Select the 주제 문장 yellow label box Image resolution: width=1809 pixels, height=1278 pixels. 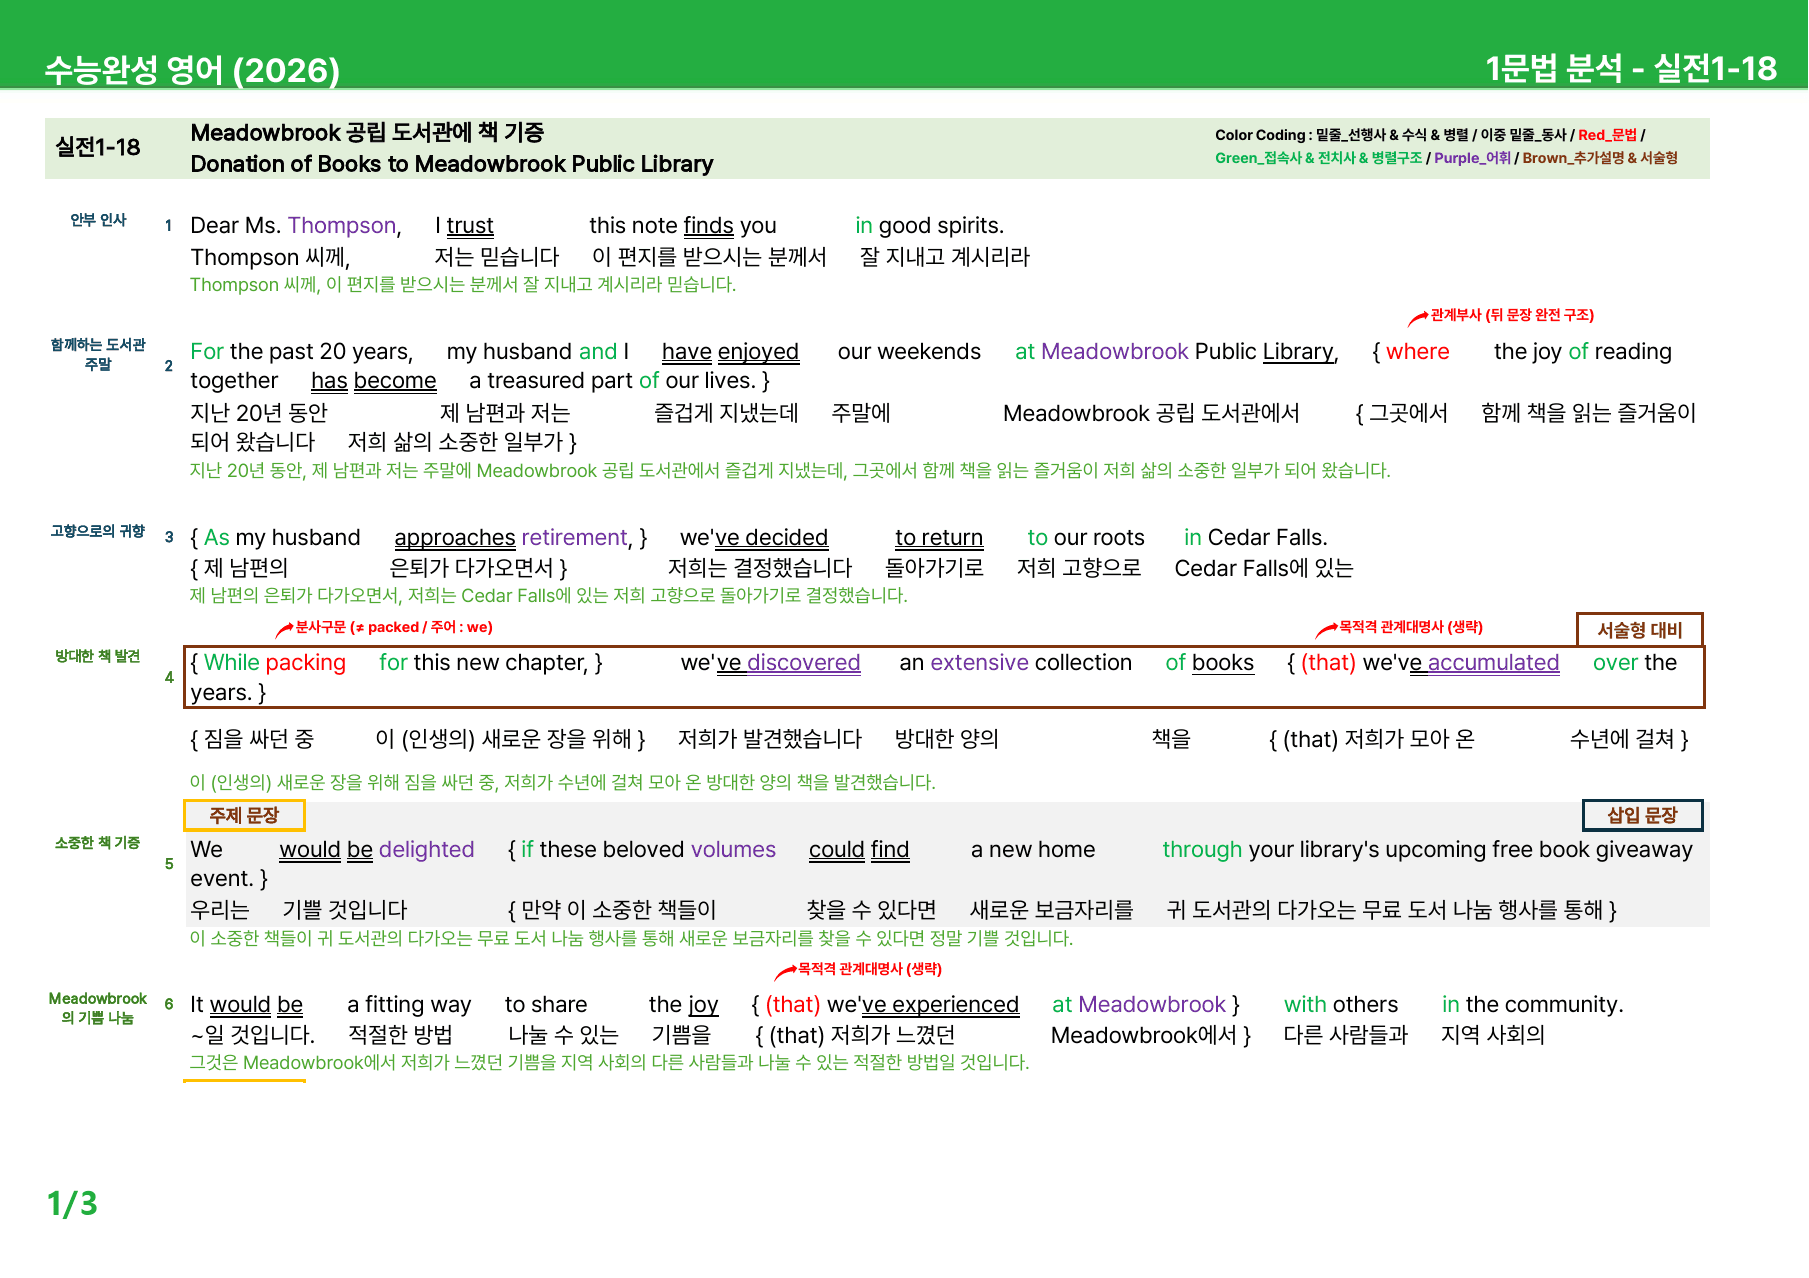244,815
